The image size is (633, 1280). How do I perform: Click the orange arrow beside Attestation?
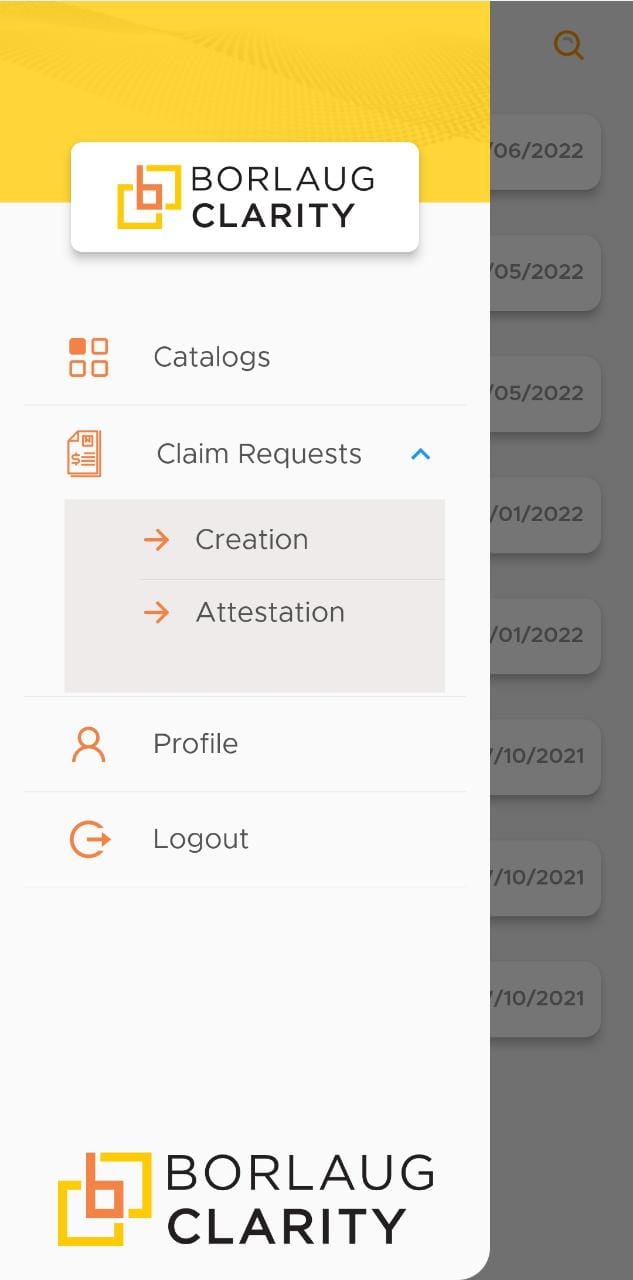(x=156, y=612)
